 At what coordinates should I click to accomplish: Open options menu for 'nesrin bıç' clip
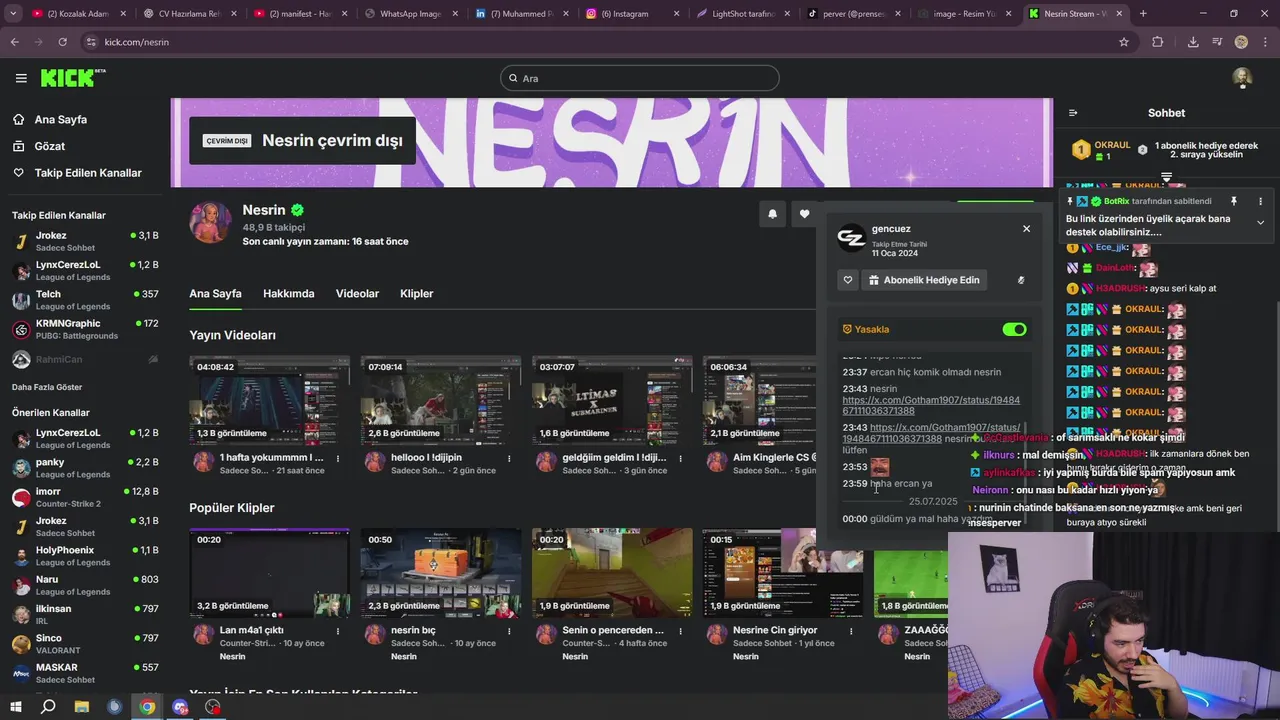(x=509, y=631)
